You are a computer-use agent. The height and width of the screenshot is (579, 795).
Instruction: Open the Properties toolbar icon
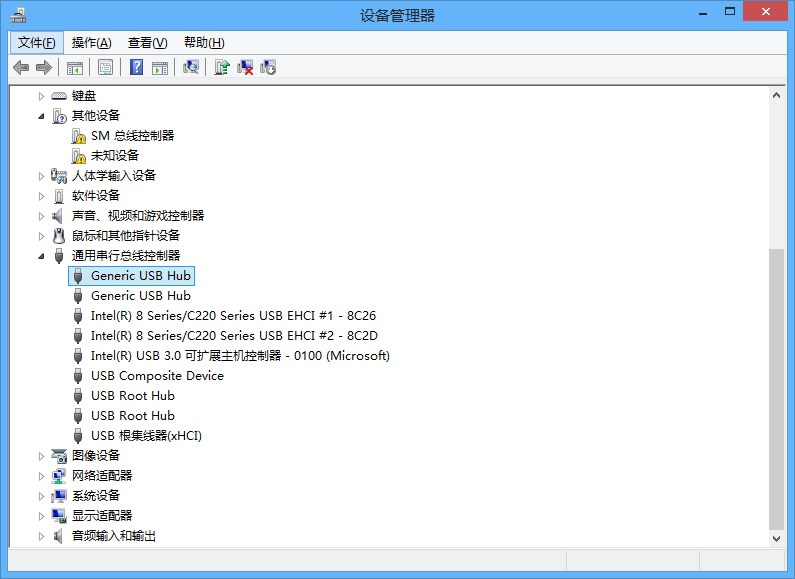click(105, 67)
